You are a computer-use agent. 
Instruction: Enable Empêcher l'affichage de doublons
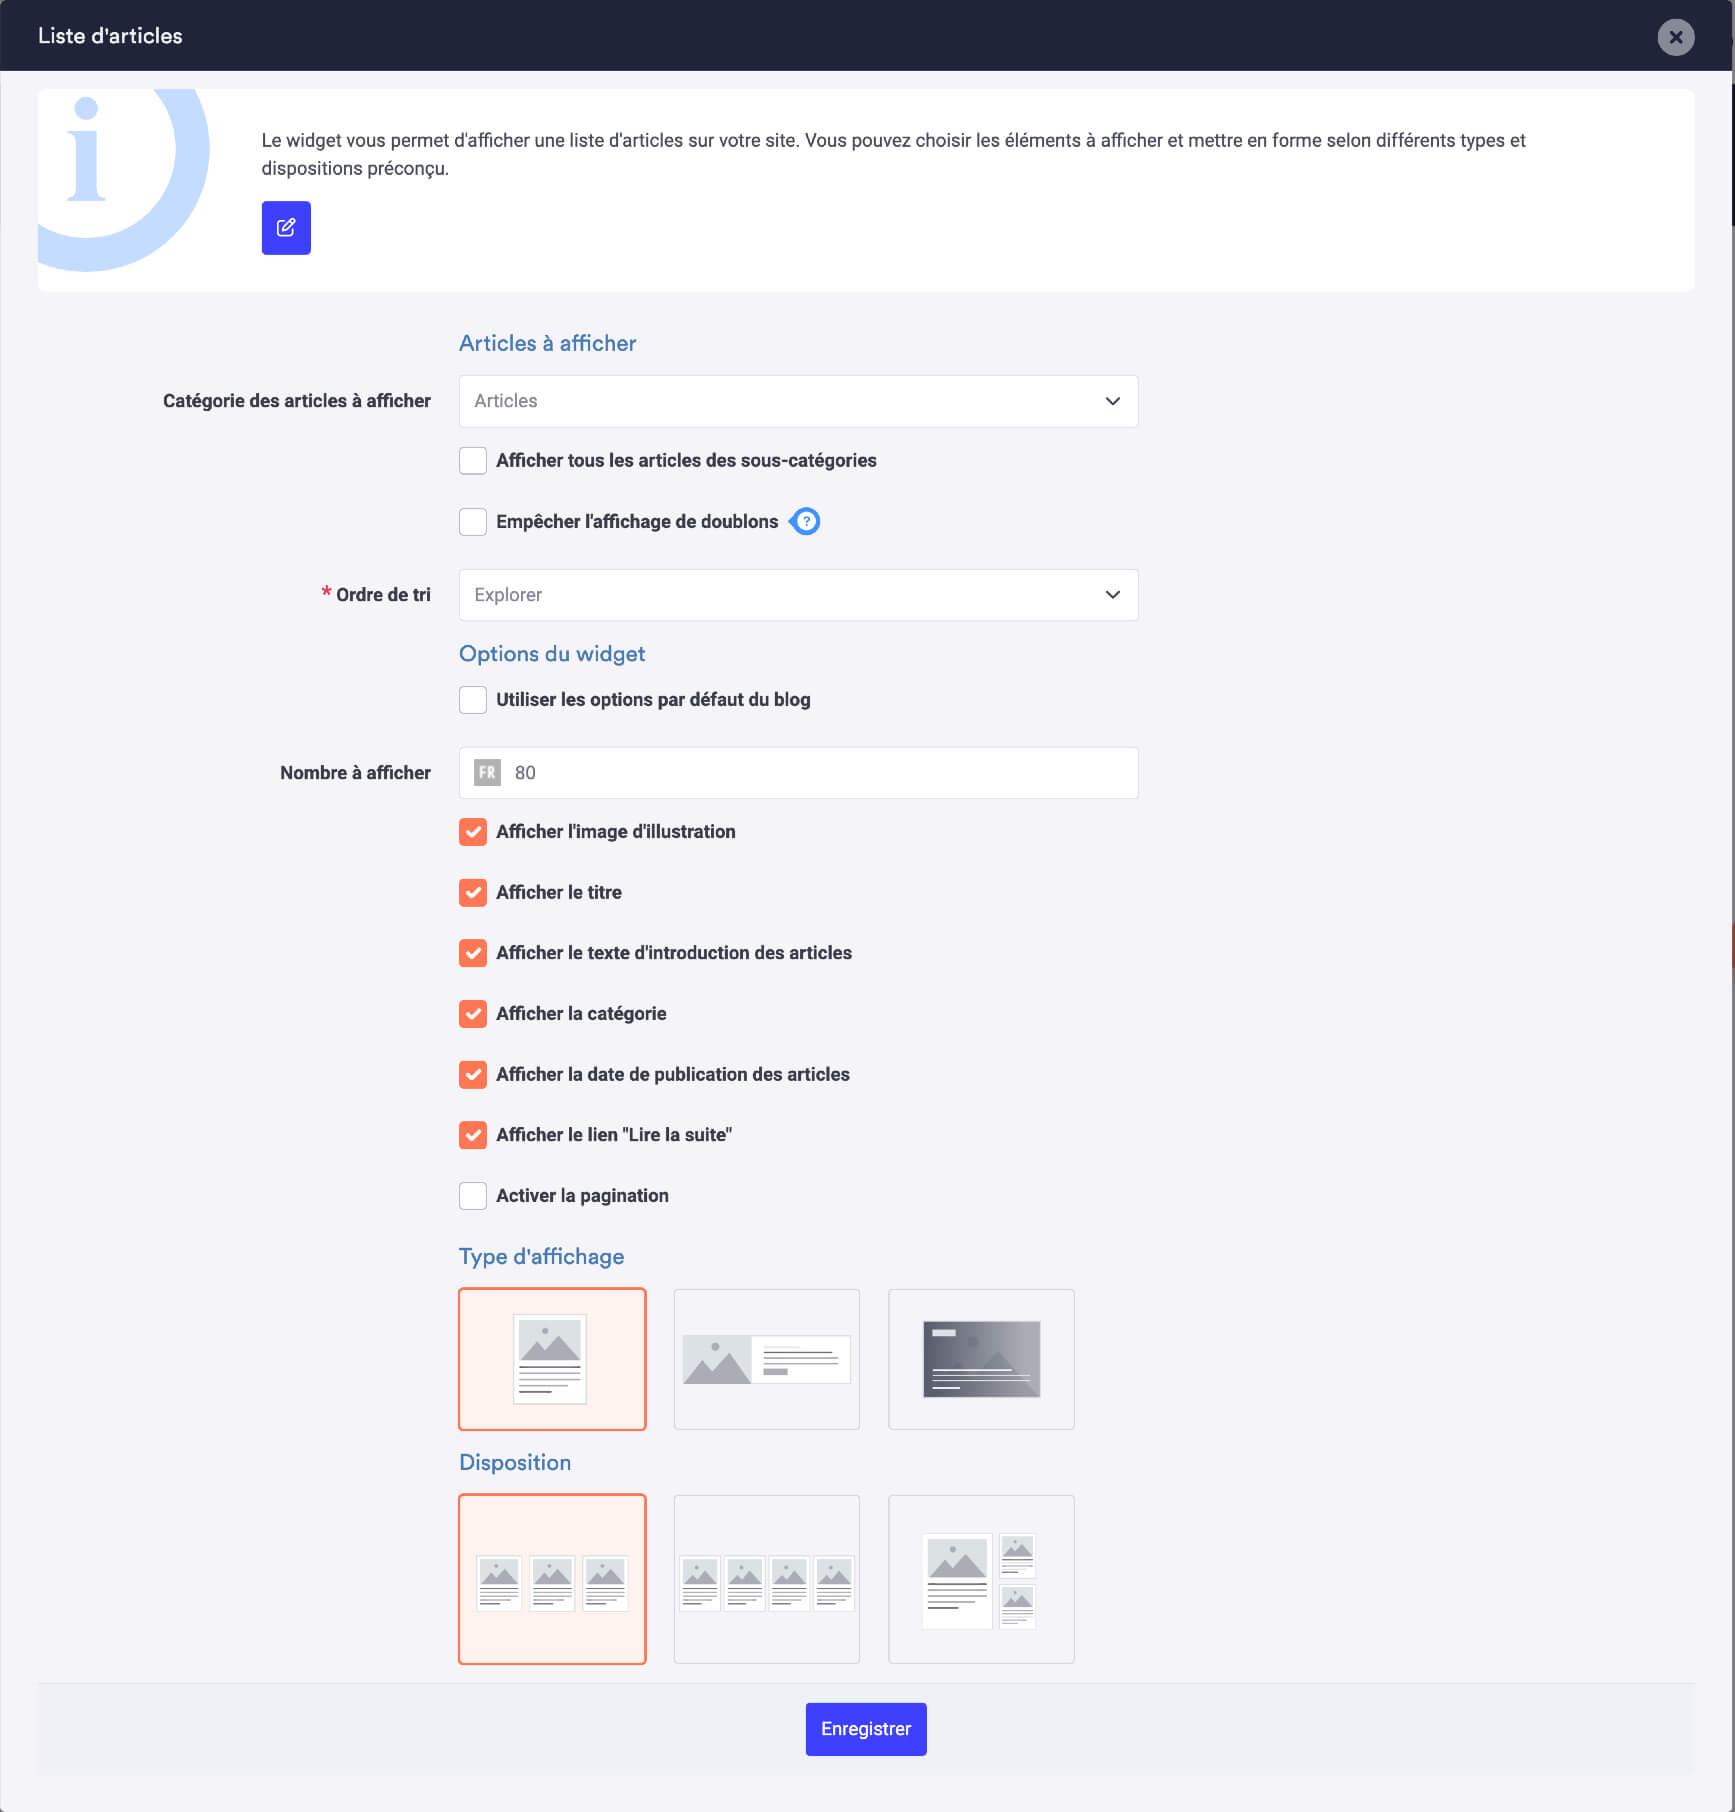click(x=473, y=522)
